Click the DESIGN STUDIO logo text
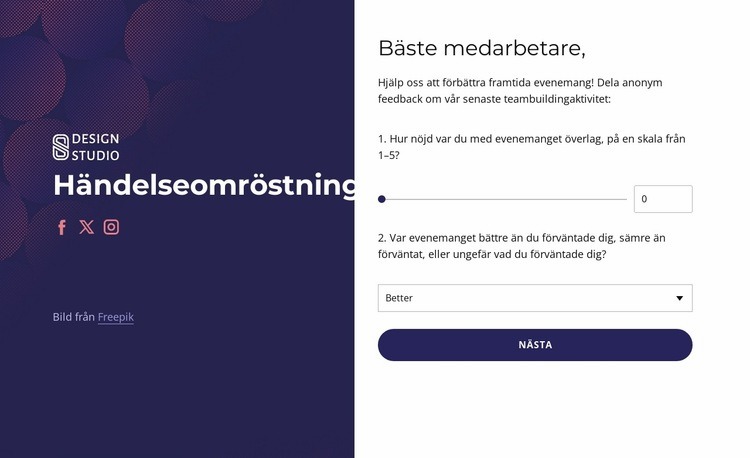Viewport: 750px width, 458px height. pyautogui.click(x=98, y=147)
